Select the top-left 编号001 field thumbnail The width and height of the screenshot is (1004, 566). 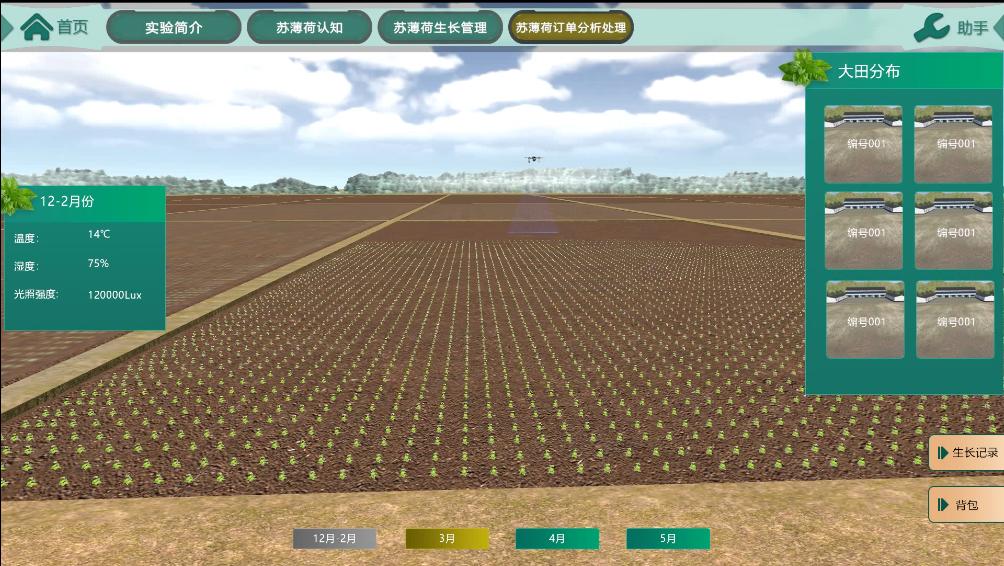click(x=863, y=144)
